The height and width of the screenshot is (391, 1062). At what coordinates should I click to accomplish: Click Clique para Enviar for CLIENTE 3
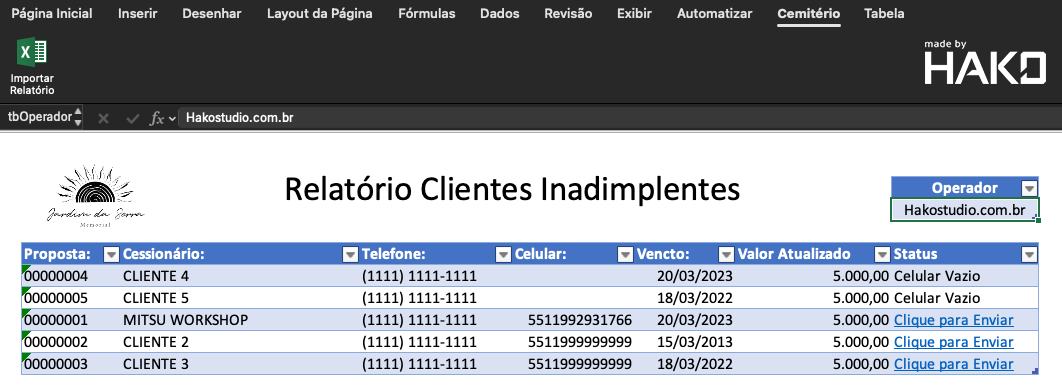(x=954, y=365)
